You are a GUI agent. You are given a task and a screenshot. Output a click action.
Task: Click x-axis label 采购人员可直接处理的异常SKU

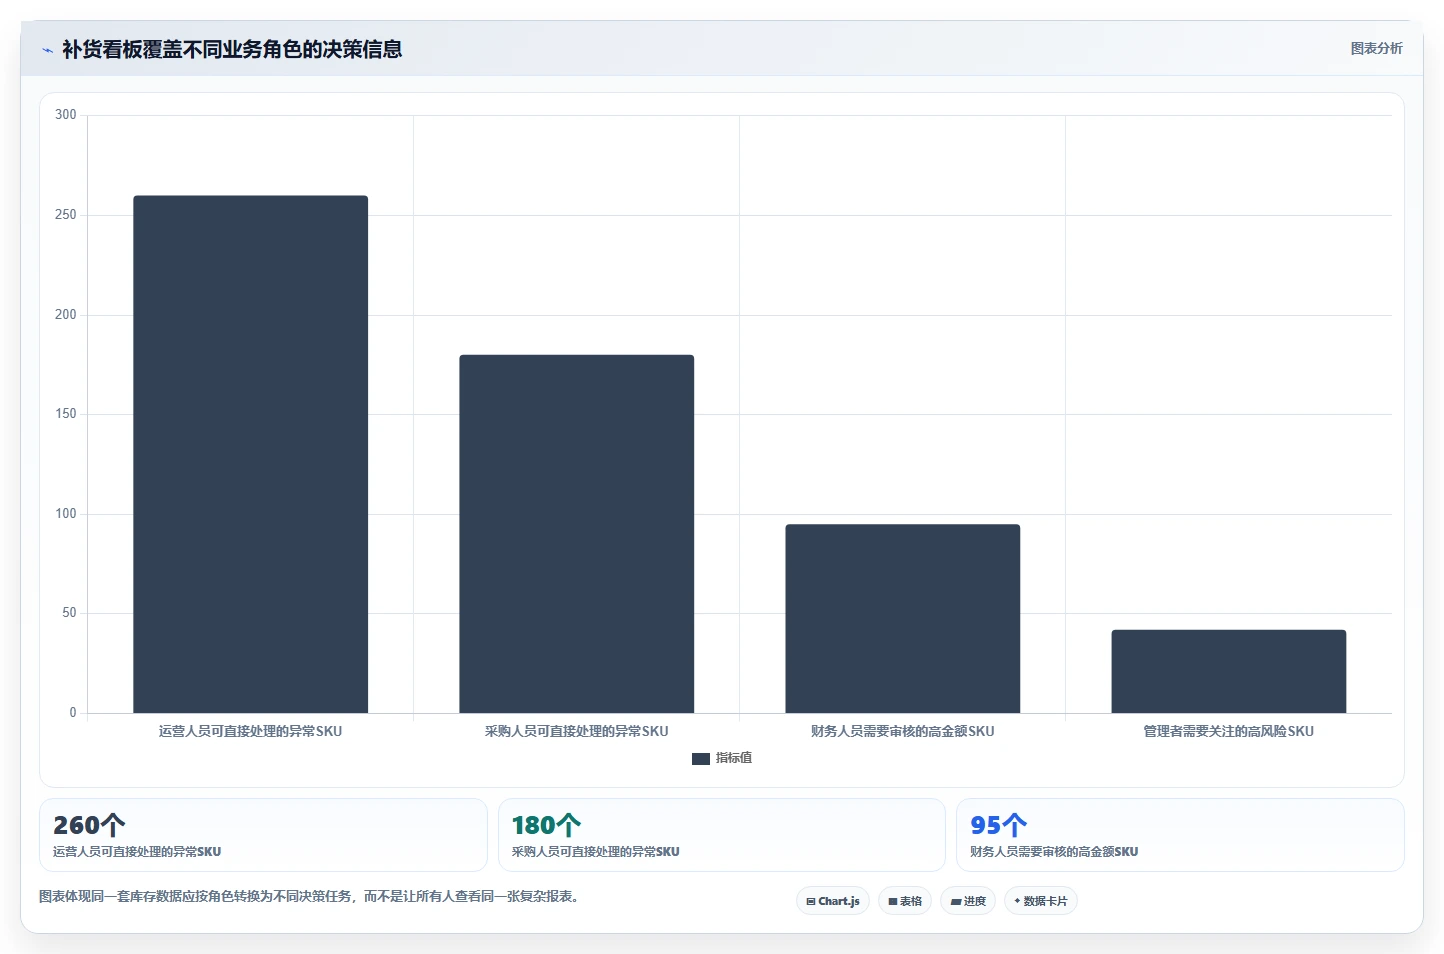coord(577,731)
